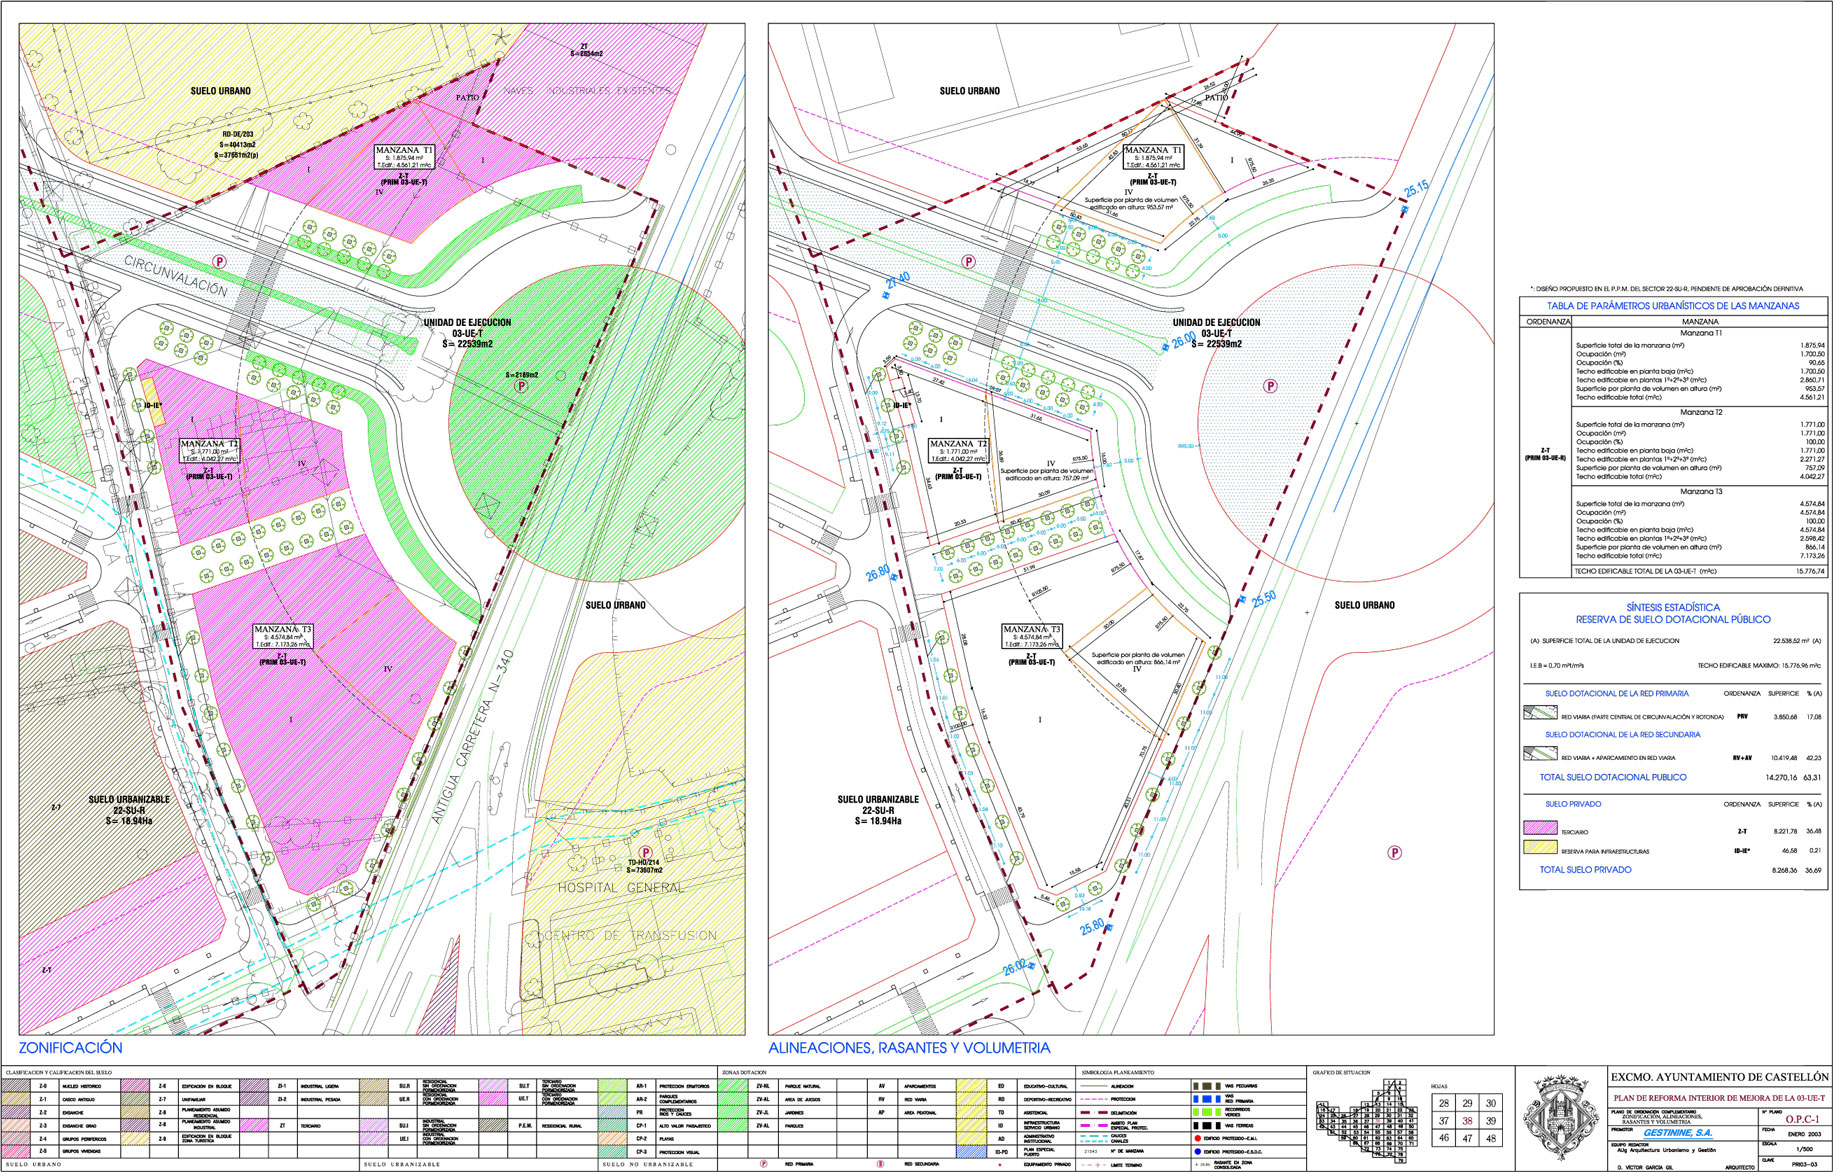The width and height of the screenshot is (1833, 1172).
Task: Click the Reserva para Infraestructuras yellow swatch
Action: (1540, 848)
